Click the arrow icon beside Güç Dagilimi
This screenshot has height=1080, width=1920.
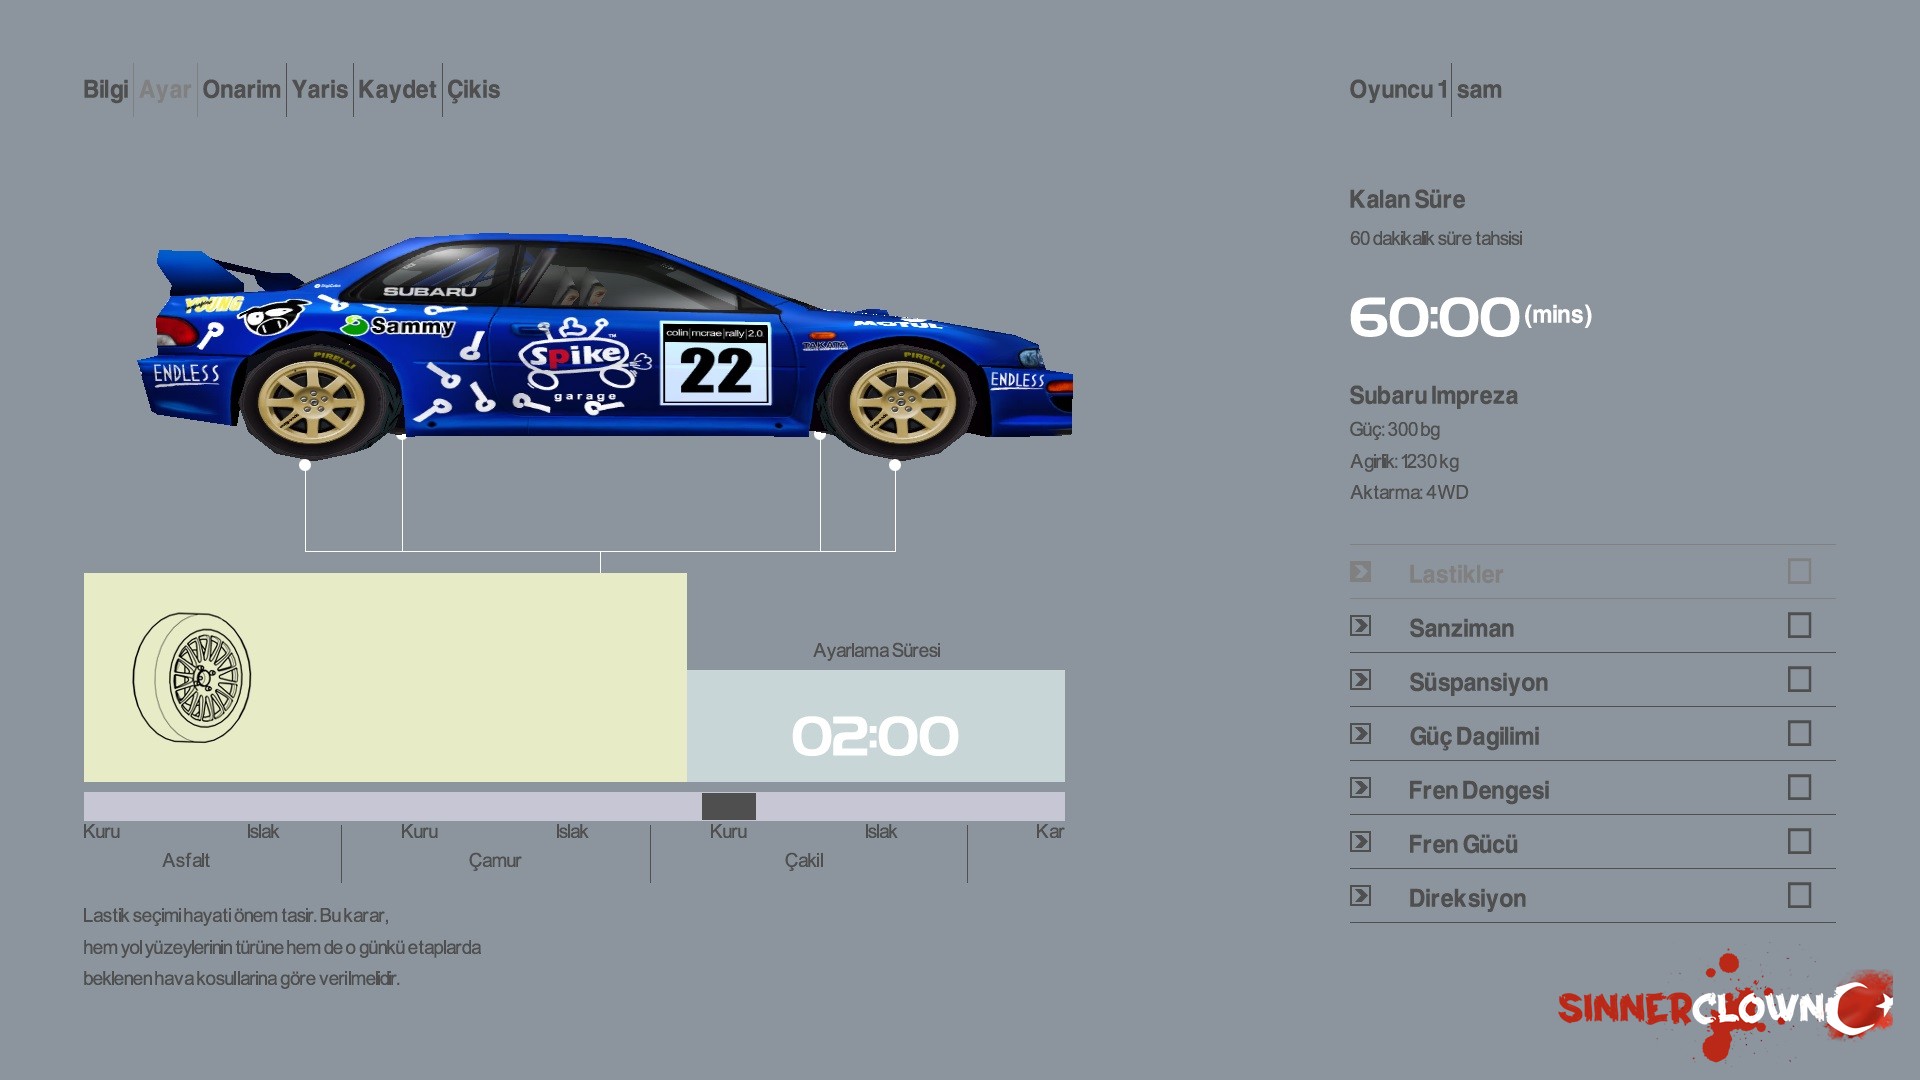1360,734
